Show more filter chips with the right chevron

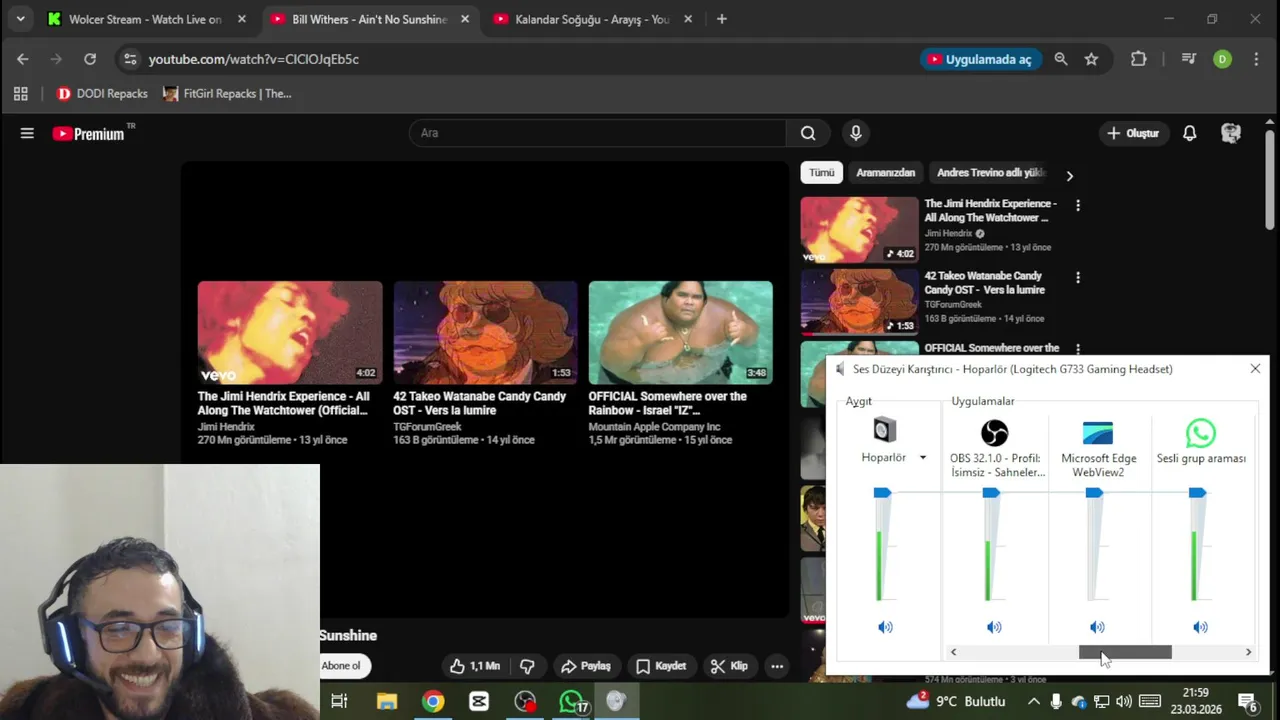[x=1069, y=176]
